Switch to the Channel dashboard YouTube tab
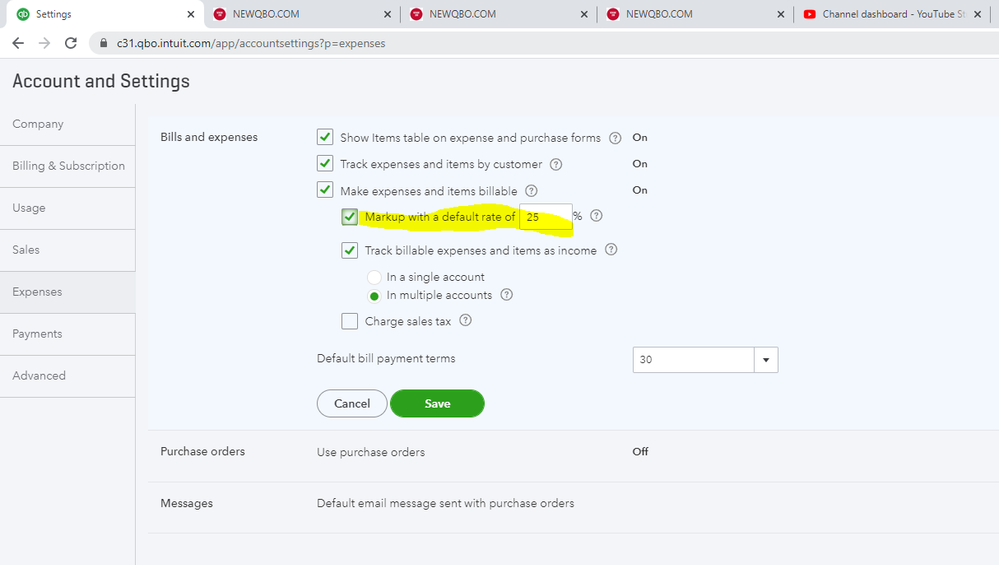Screen dimensions: 999x565 (x=892, y=14)
